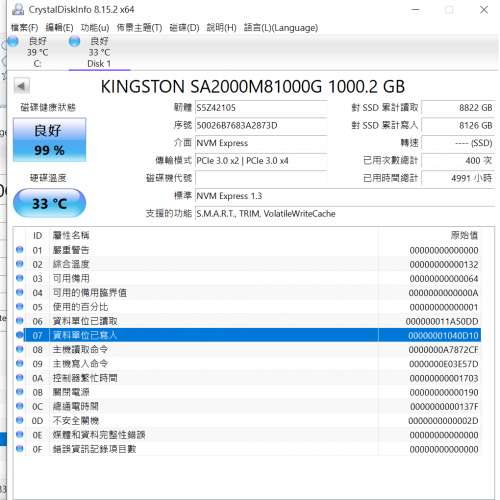
Task: Click the blue status dot for row 0F
Action: pyautogui.click(x=20, y=448)
